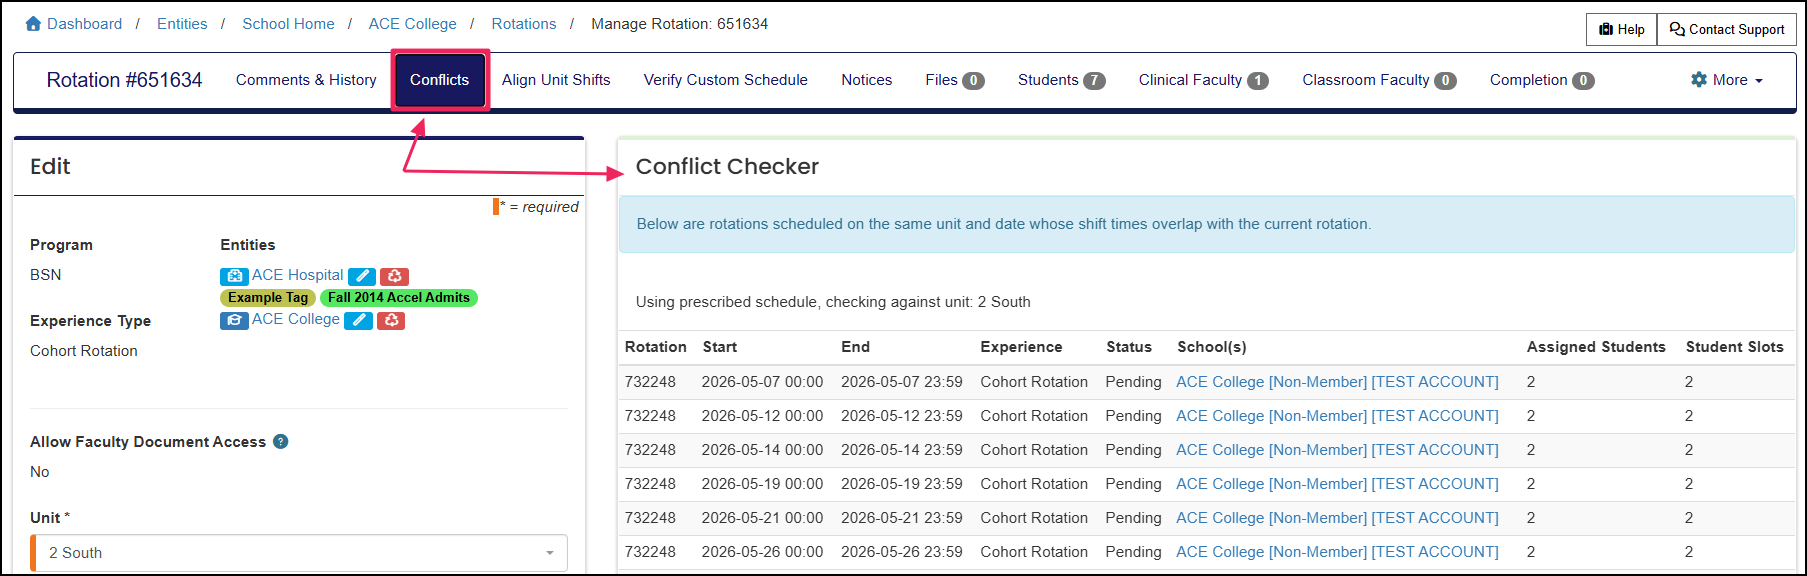The width and height of the screenshot is (1807, 576).
Task: Open the ACE College link in the 2026-05-07 row
Action: point(1337,382)
